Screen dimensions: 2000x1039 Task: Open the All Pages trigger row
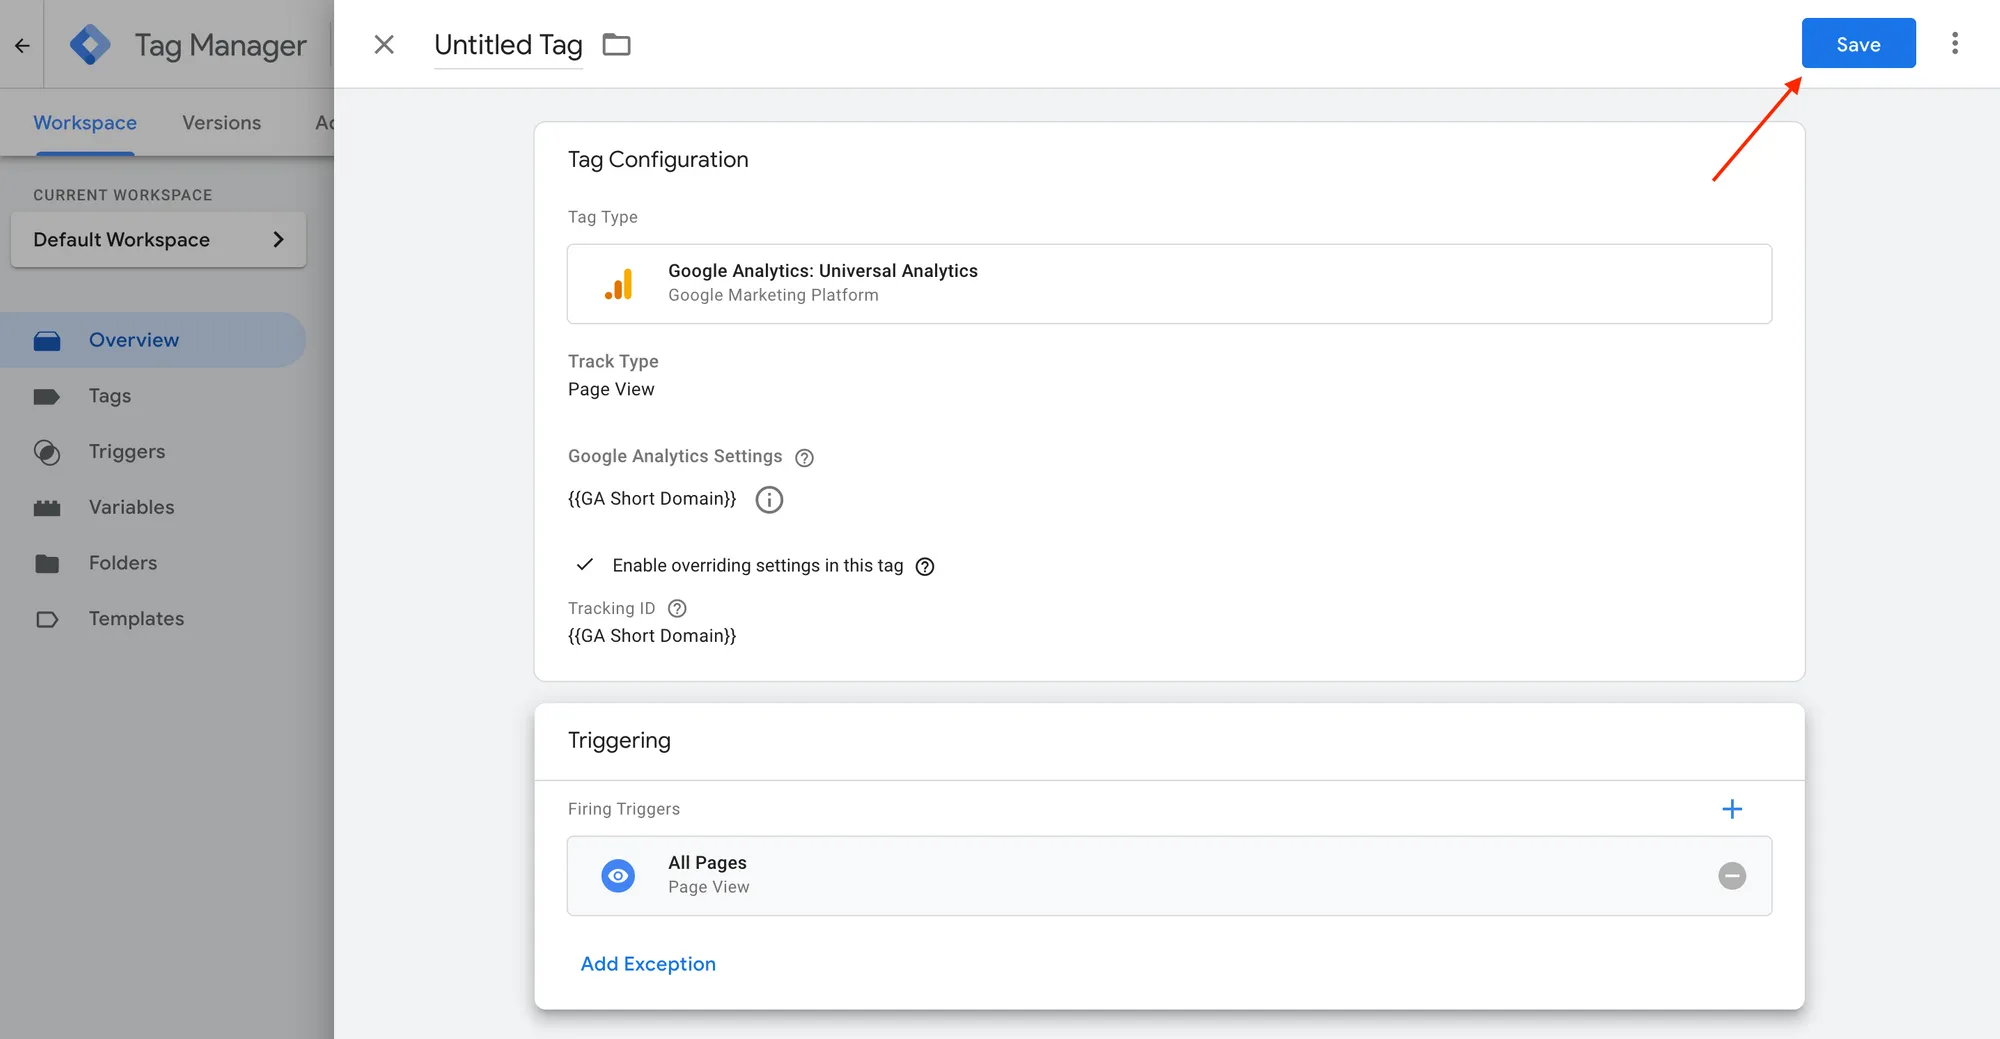1169,876
